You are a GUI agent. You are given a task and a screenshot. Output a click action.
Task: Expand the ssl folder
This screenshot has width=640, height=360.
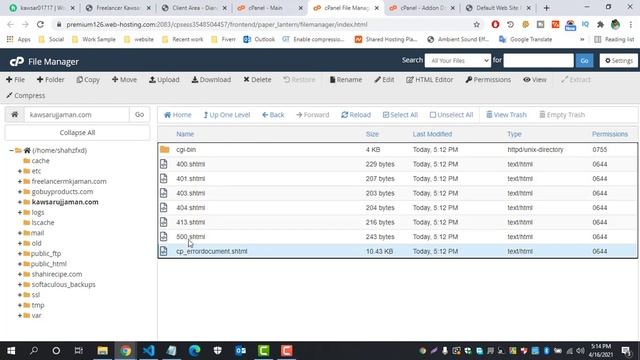20,295
